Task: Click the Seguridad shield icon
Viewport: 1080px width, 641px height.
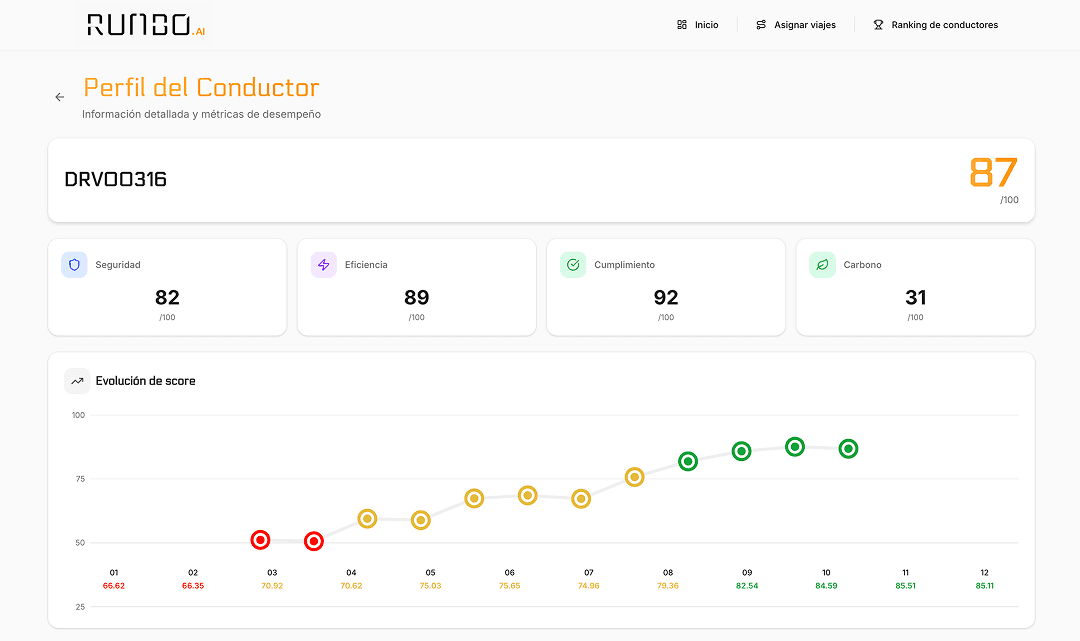Action: [x=74, y=264]
